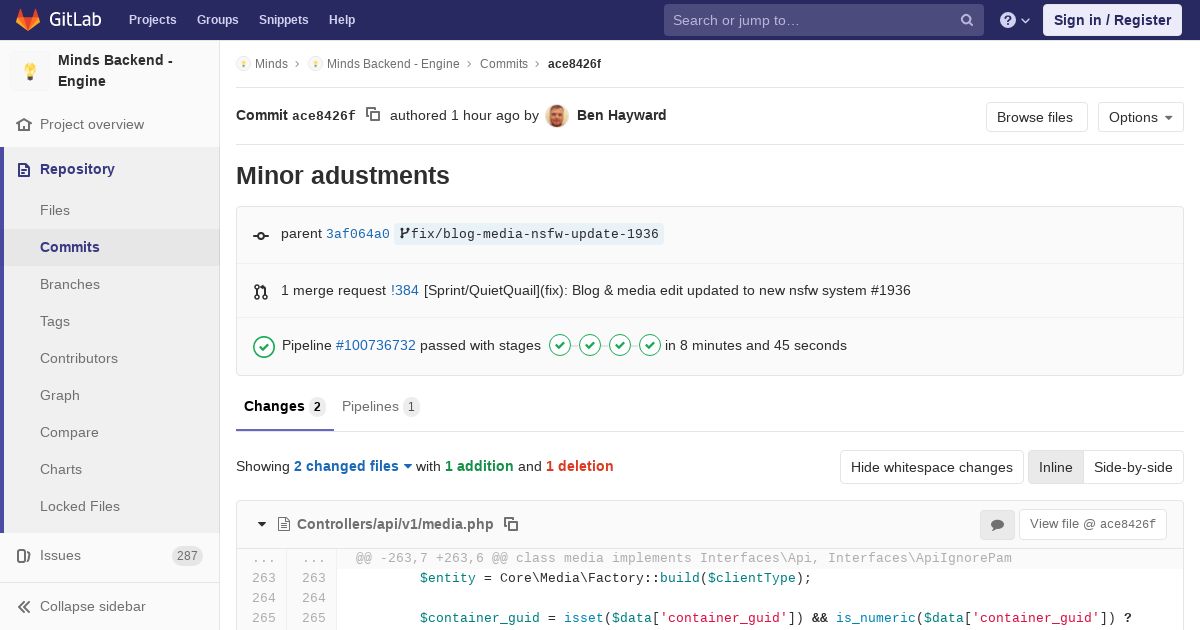Open pipeline #100736732 link
1200x630 pixels.
pos(376,346)
